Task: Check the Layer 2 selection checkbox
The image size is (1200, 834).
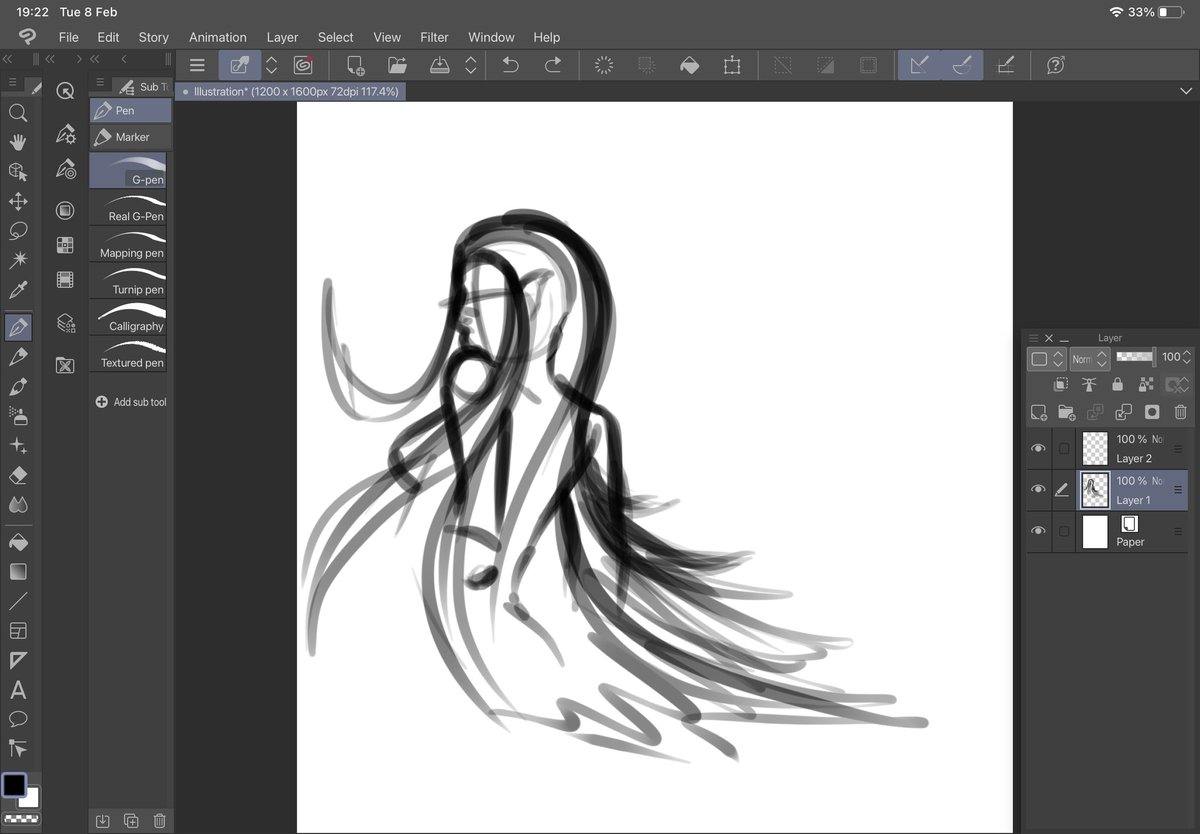Action: tap(1063, 449)
